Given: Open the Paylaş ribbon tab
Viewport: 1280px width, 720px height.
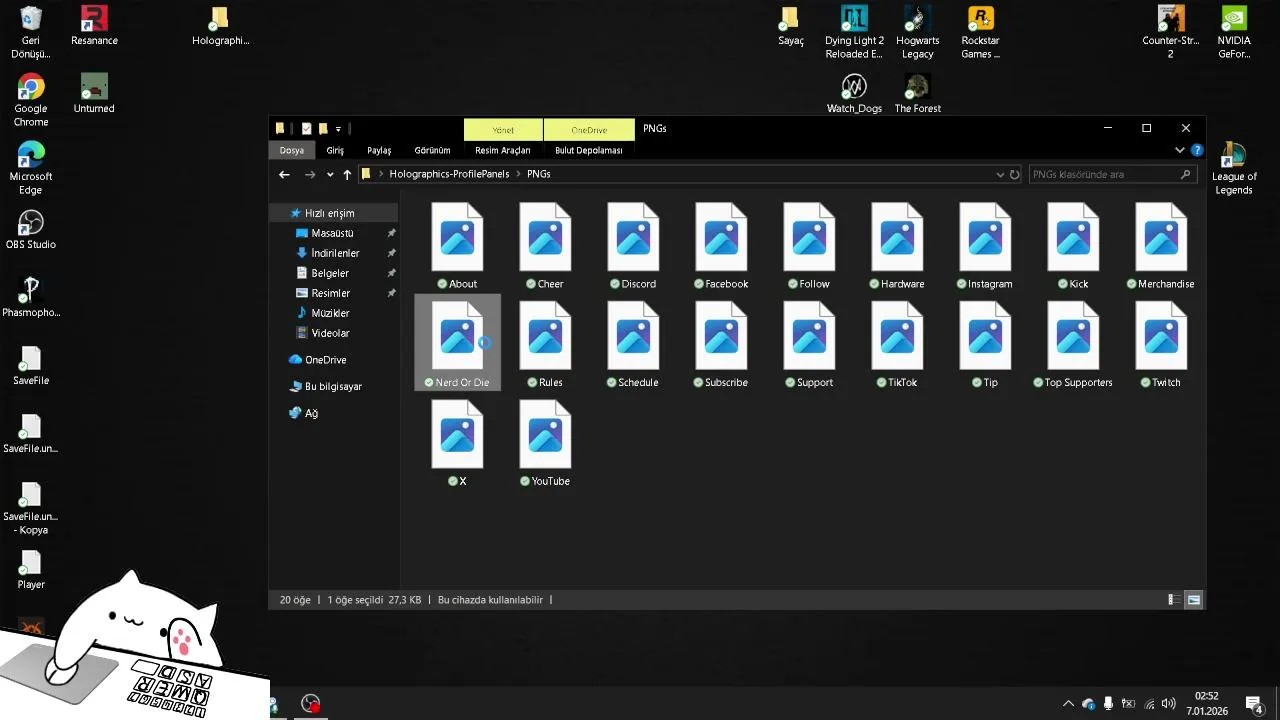Looking at the screenshot, I should [x=379, y=150].
